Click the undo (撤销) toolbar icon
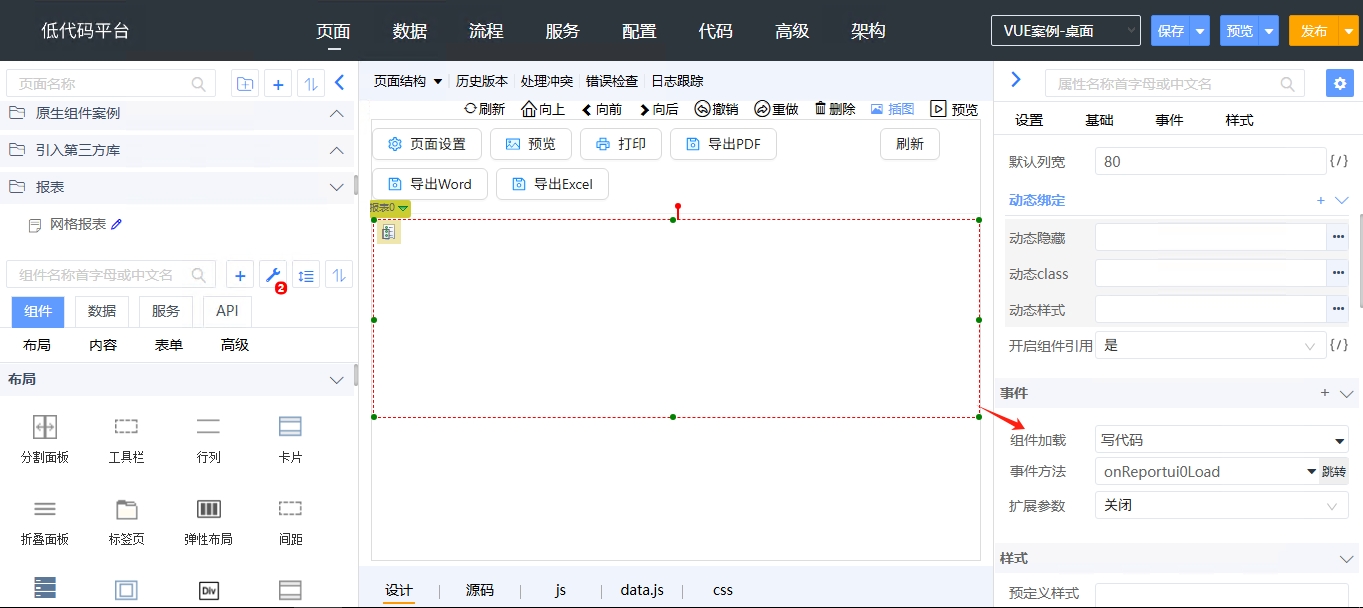The width and height of the screenshot is (1363, 608). click(x=703, y=109)
